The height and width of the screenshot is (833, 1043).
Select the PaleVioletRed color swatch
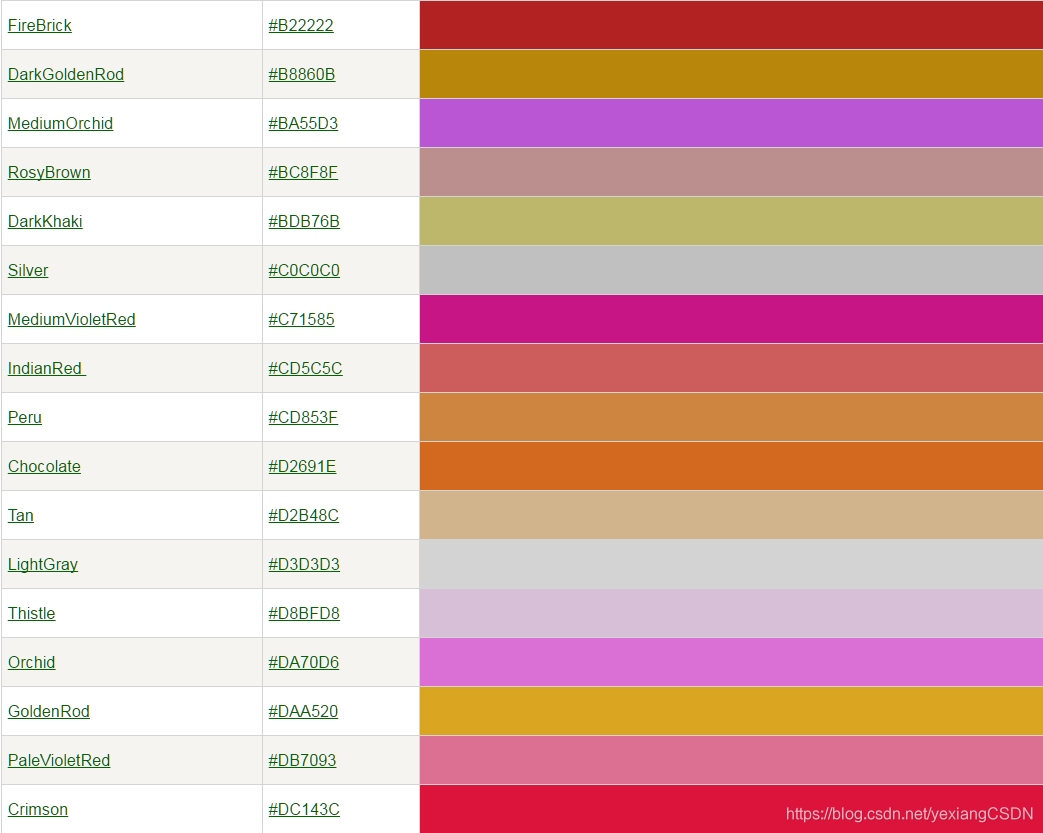coord(731,760)
